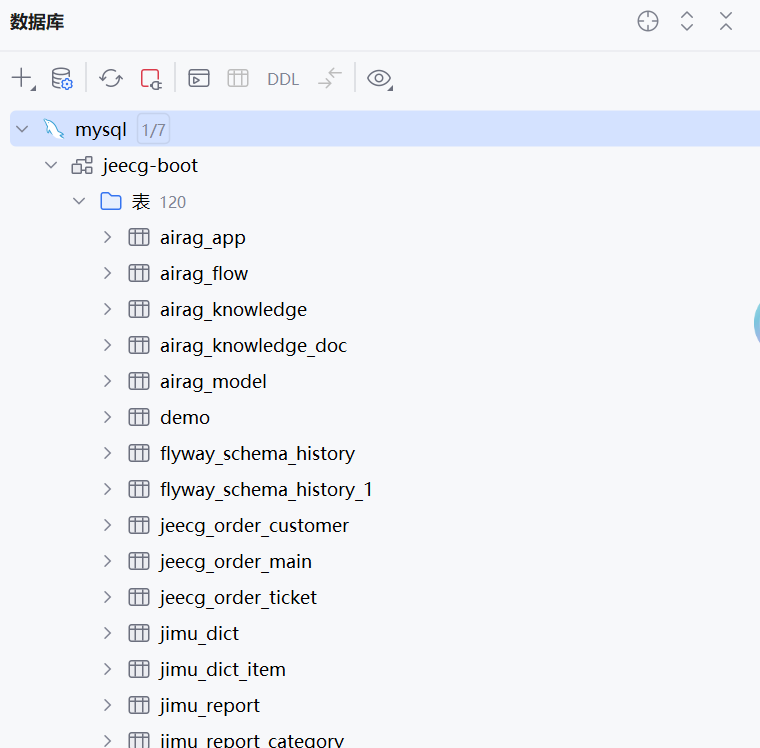Select the jimu_dict_item table name
Image resolution: width=760 pixels, height=748 pixels.
(x=223, y=670)
